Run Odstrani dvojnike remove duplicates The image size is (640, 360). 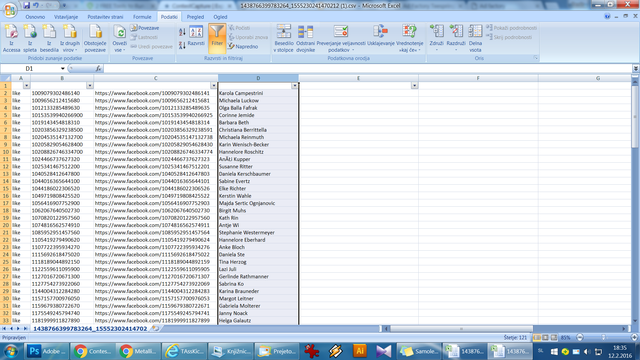[x=305, y=38]
